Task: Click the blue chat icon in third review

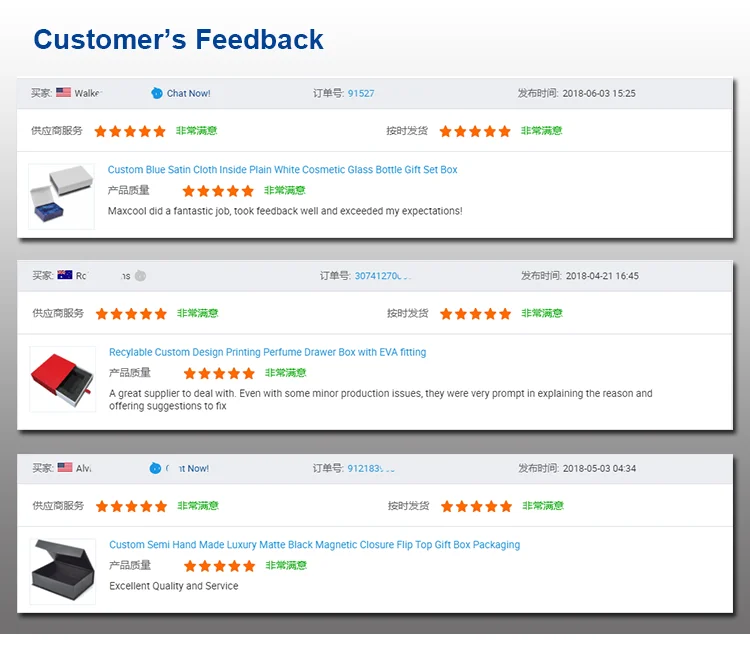Action: pyautogui.click(x=155, y=468)
